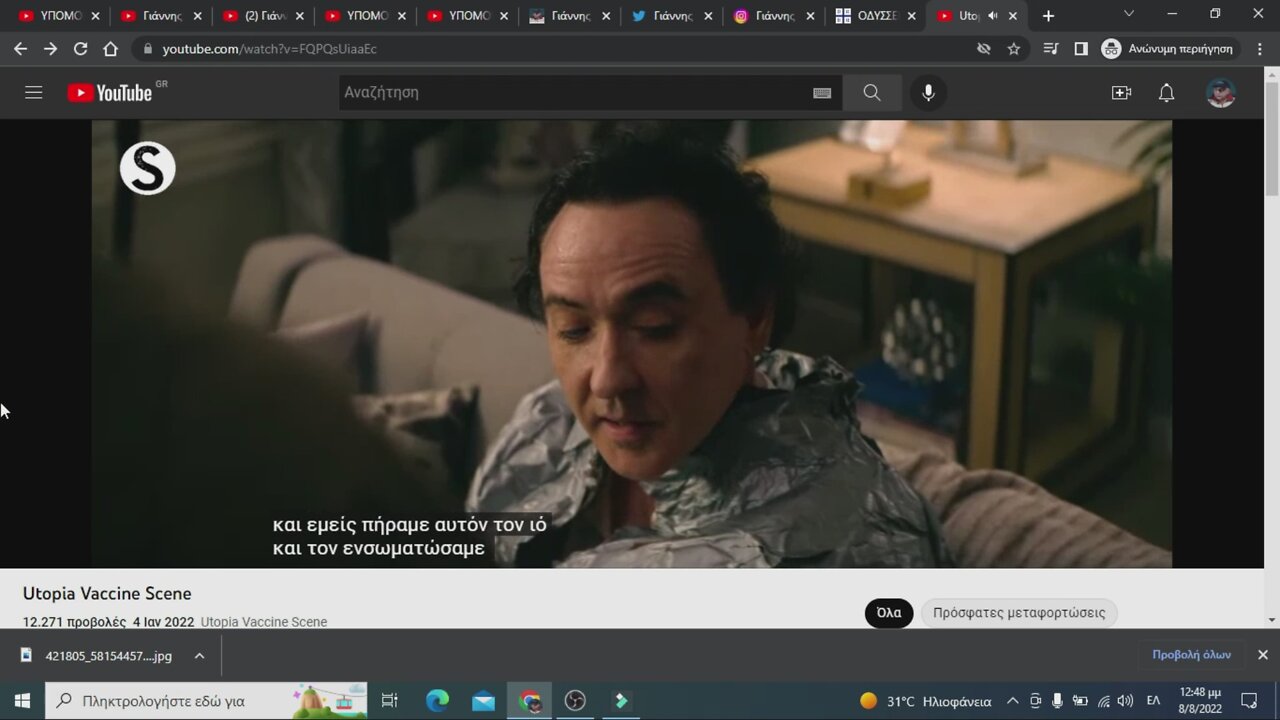The width and height of the screenshot is (1280, 720).
Task: Reload the current page
Action: 81,49
